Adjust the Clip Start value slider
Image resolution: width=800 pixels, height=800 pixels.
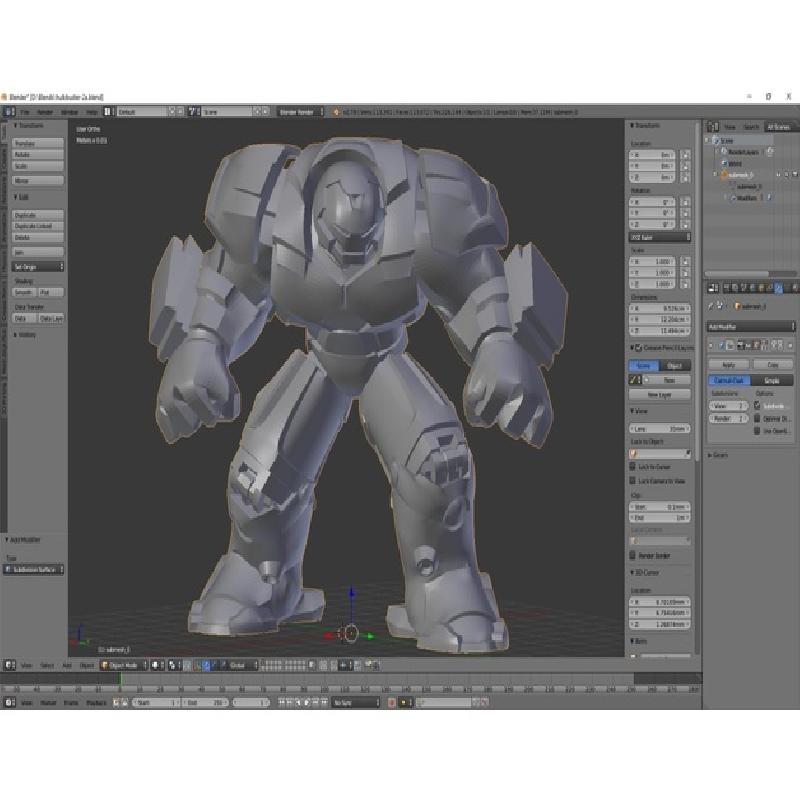point(660,507)
